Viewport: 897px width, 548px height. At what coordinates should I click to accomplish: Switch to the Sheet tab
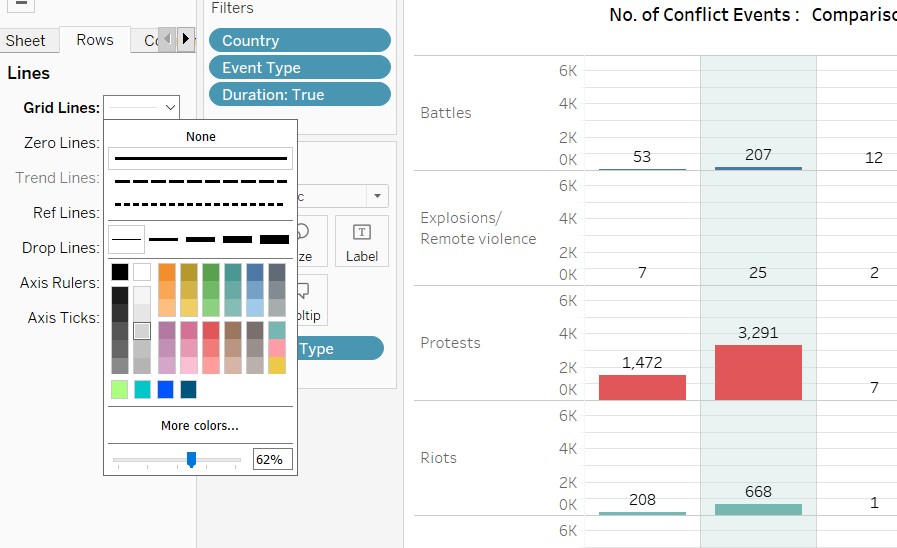pyautogui.click(x=26, y=41)
